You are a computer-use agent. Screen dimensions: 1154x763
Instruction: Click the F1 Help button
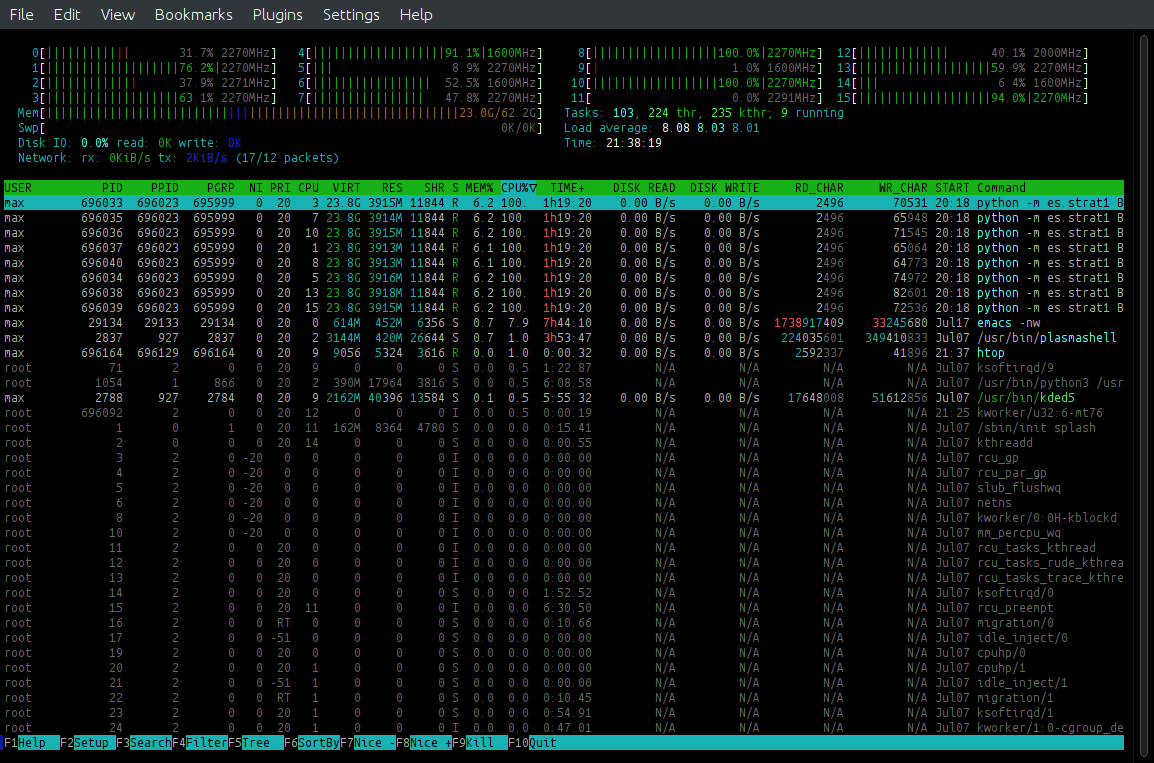coord(31,743)
